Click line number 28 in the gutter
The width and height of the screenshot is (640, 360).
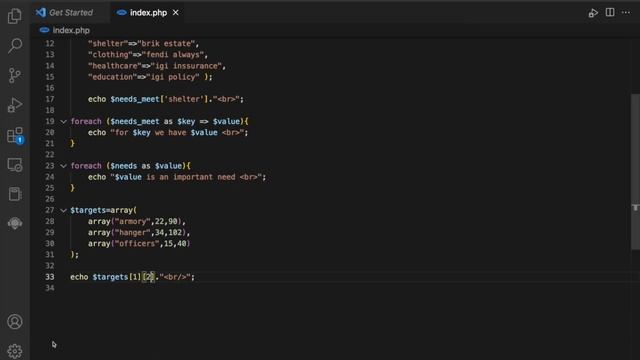click(49, 221)
